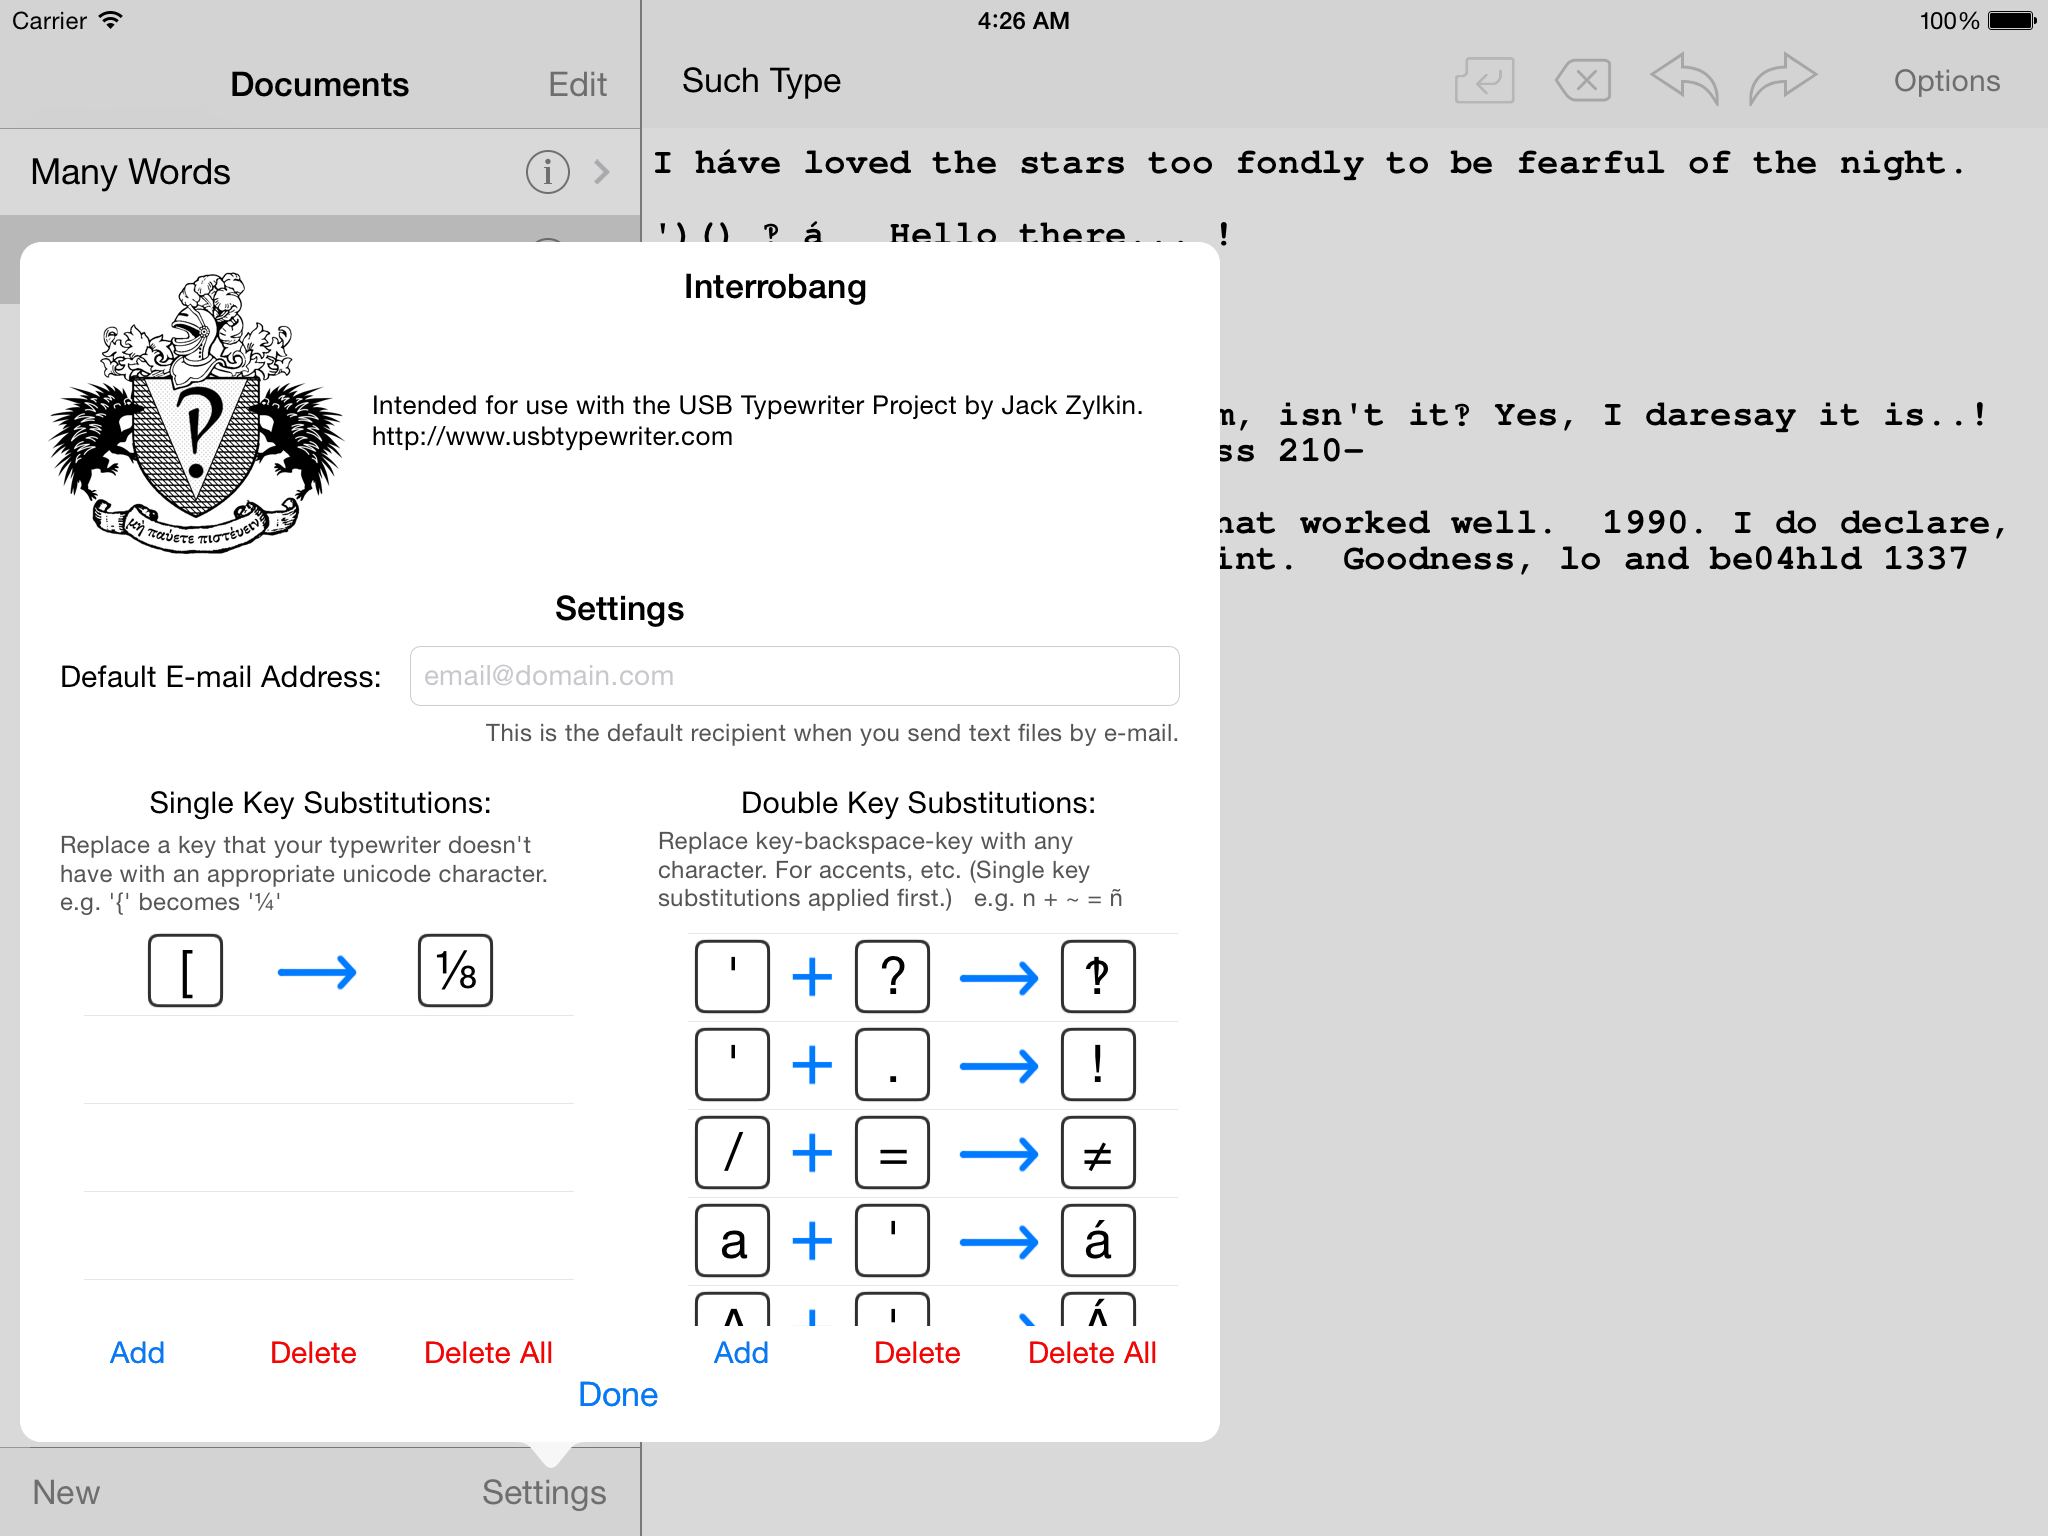Tap the Interrobang coat of arms logo

click(196, 412)
